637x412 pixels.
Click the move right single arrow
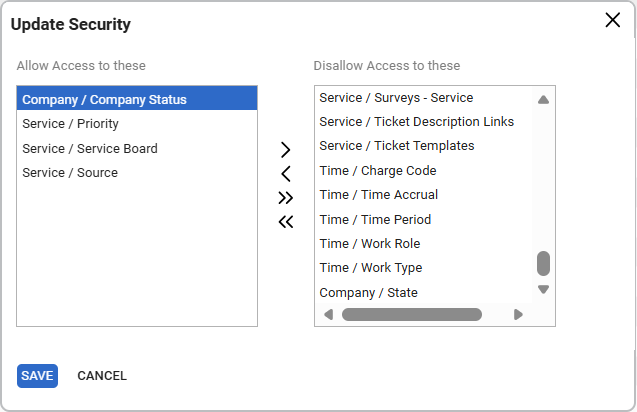(x=286, y=150)
